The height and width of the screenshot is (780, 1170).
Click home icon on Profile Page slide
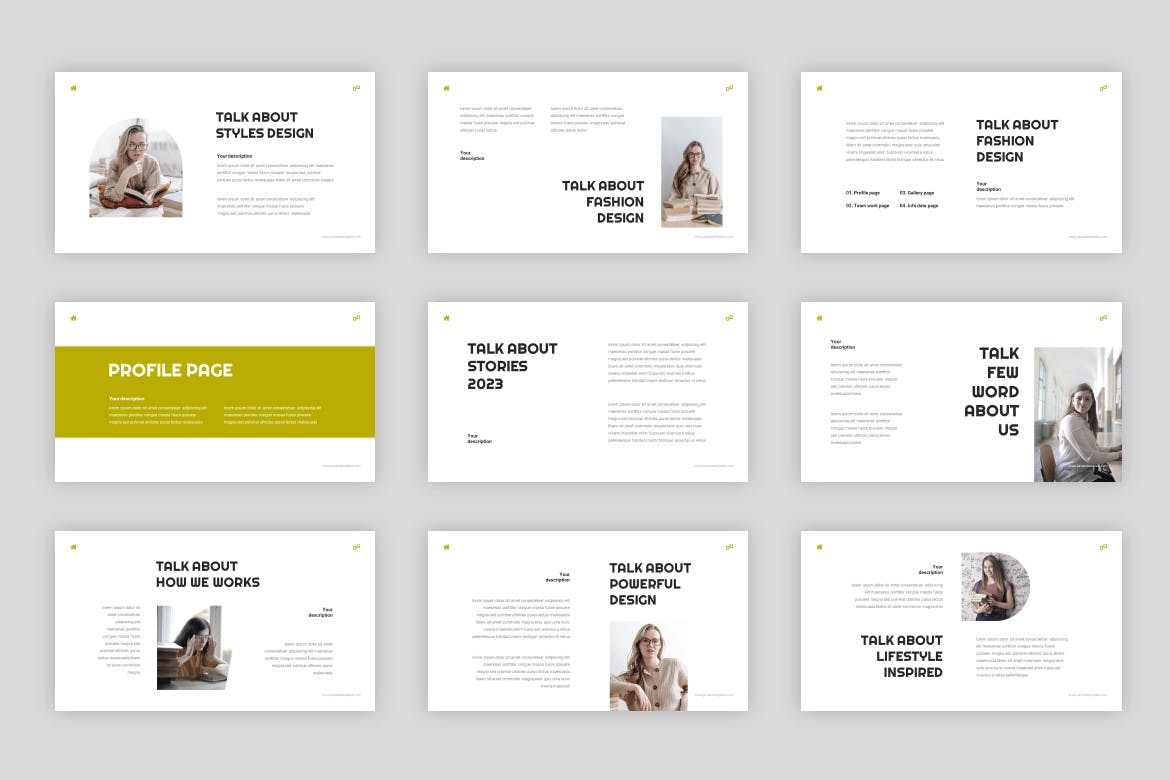click(x=73, y=318)
